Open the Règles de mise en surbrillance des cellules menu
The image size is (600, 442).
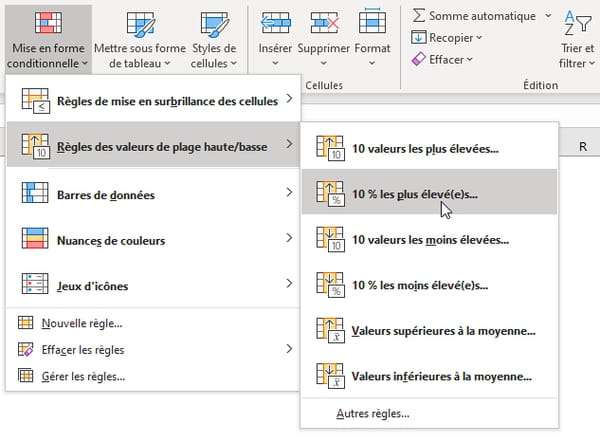153,101
